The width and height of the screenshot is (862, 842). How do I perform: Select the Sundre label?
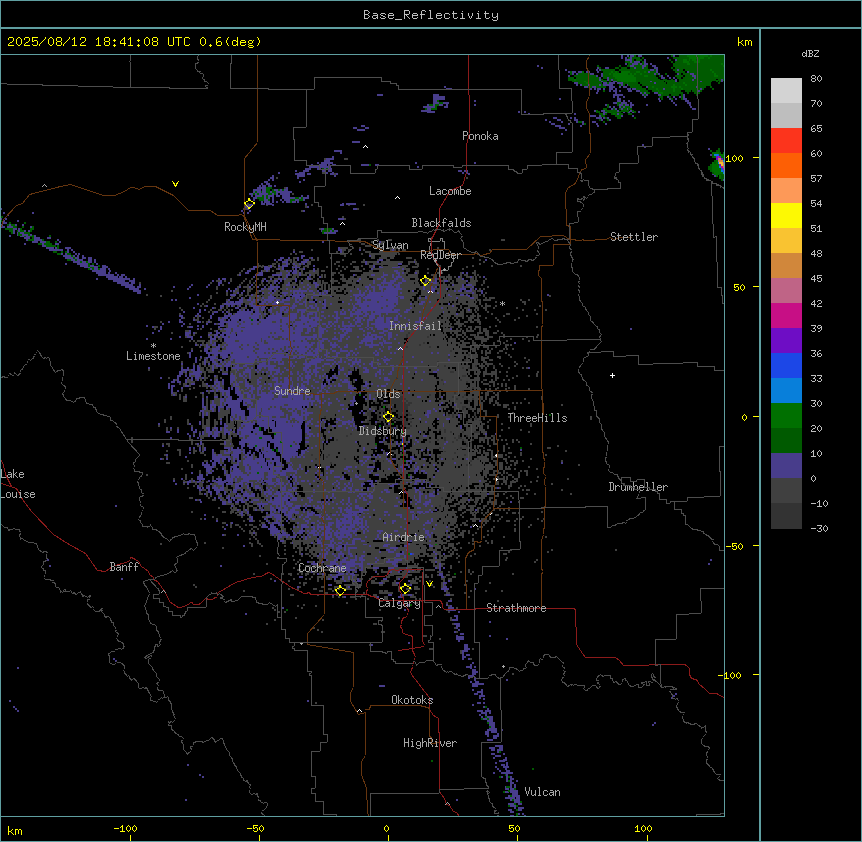pos(292,391)
